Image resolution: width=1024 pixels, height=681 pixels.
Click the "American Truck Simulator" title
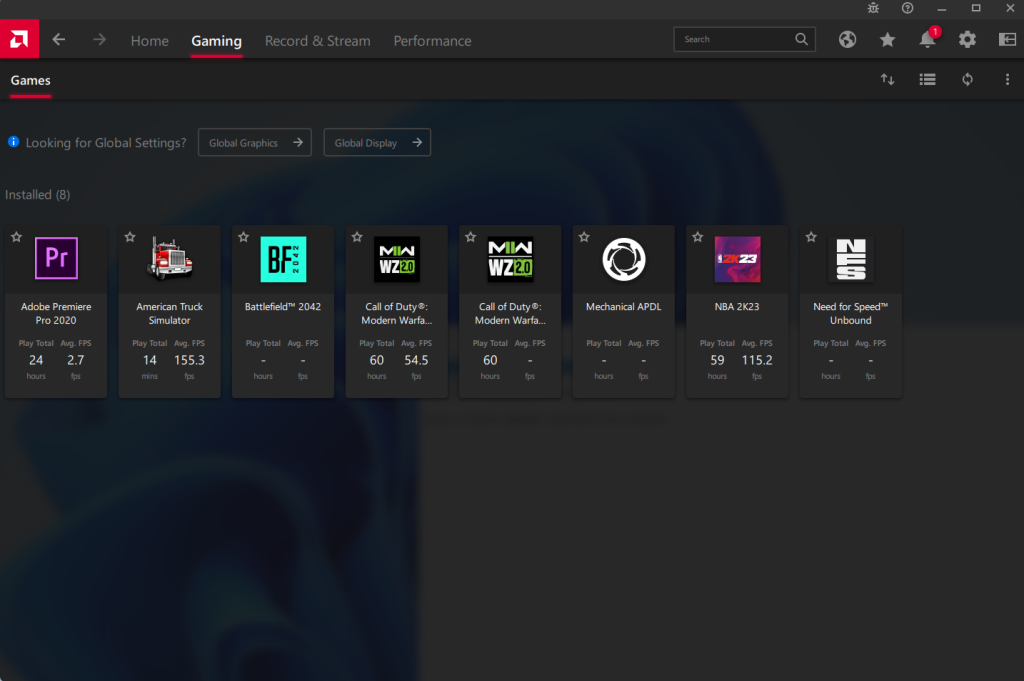tap(170, 313)
